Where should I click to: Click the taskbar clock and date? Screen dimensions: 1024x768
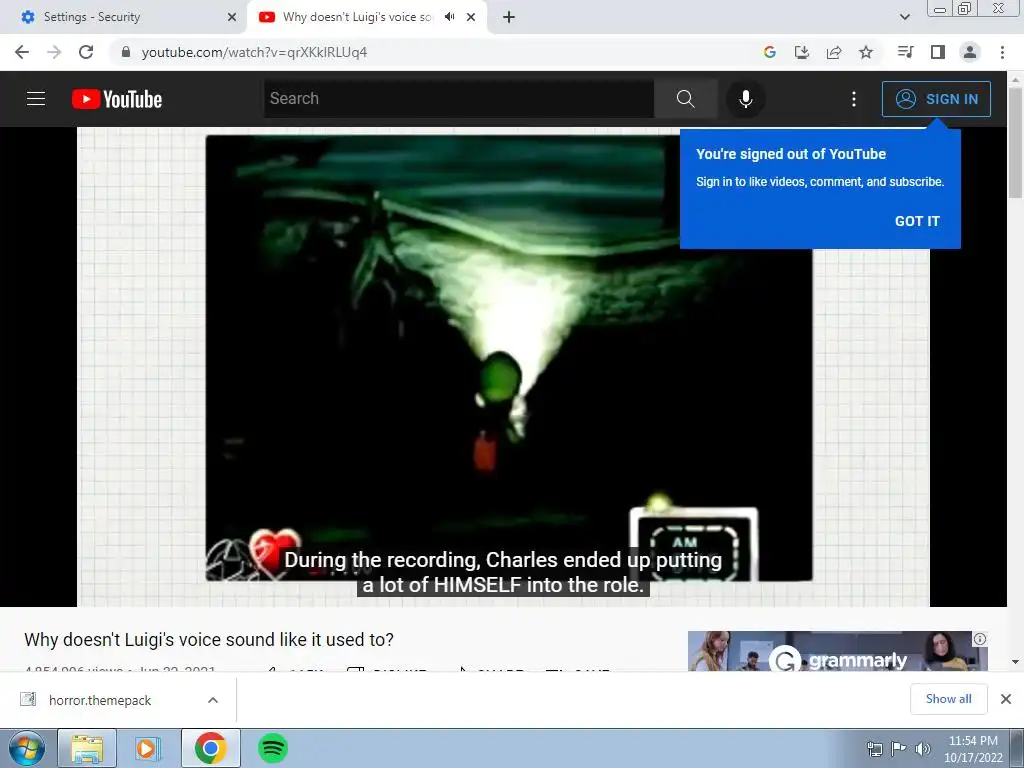(x=973, y=749)
